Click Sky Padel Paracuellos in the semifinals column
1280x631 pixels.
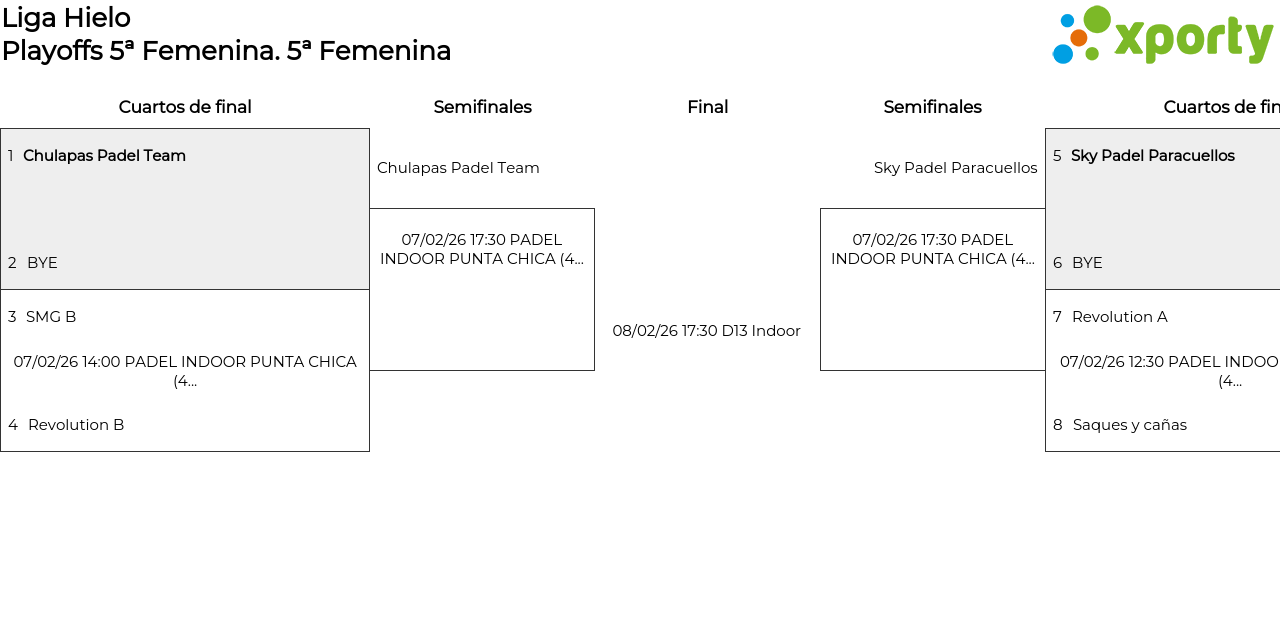tap(955, 168)
